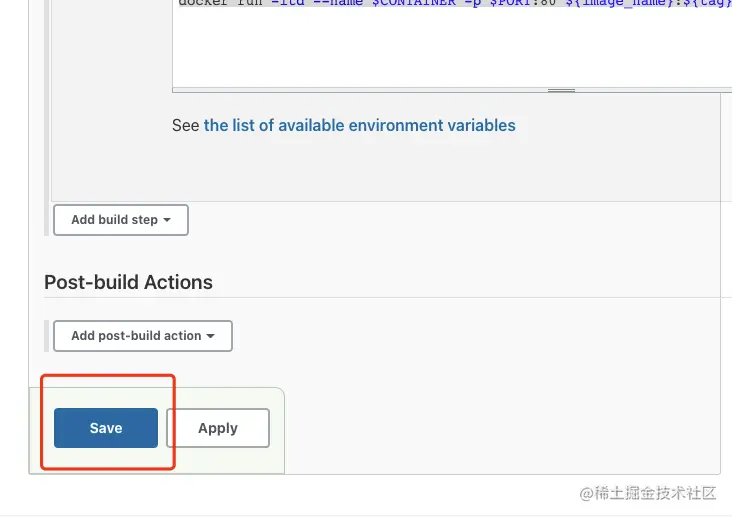Image resolution: width=732 pixels, height=517 pixels.
Task: Open the available environment variables link
Action: click(x=359, y=126)
